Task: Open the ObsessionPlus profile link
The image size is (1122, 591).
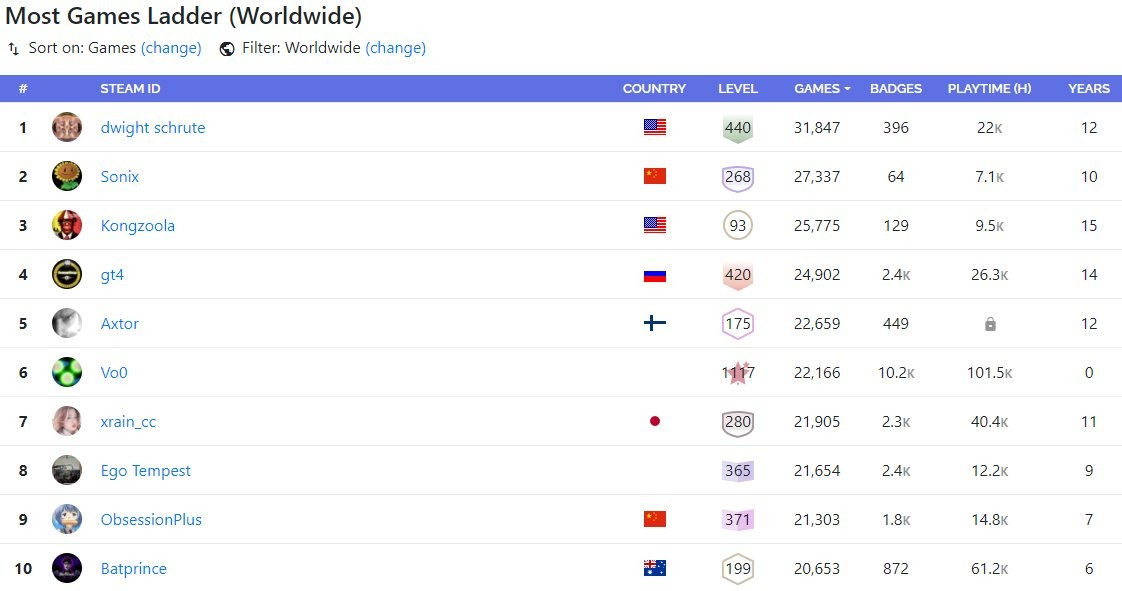Action: click(x=151, y=519)
